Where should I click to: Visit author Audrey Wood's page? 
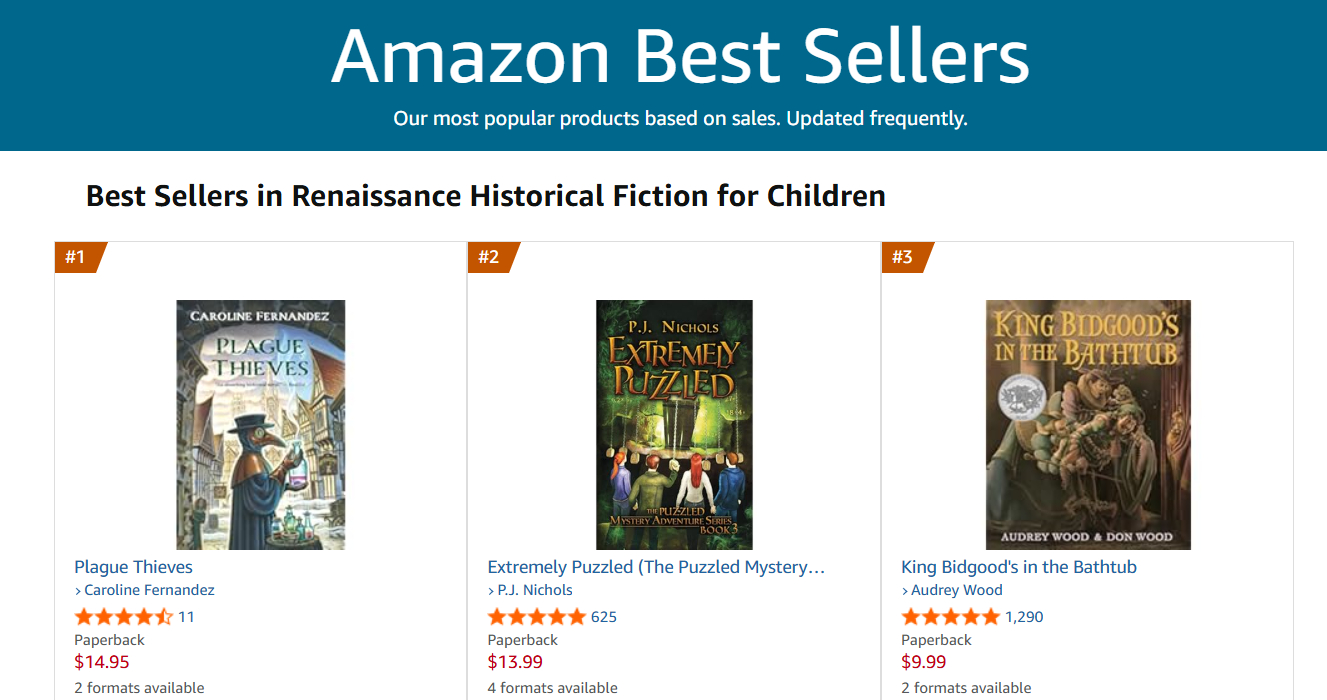pyautogui.click(x=956, y=590)
